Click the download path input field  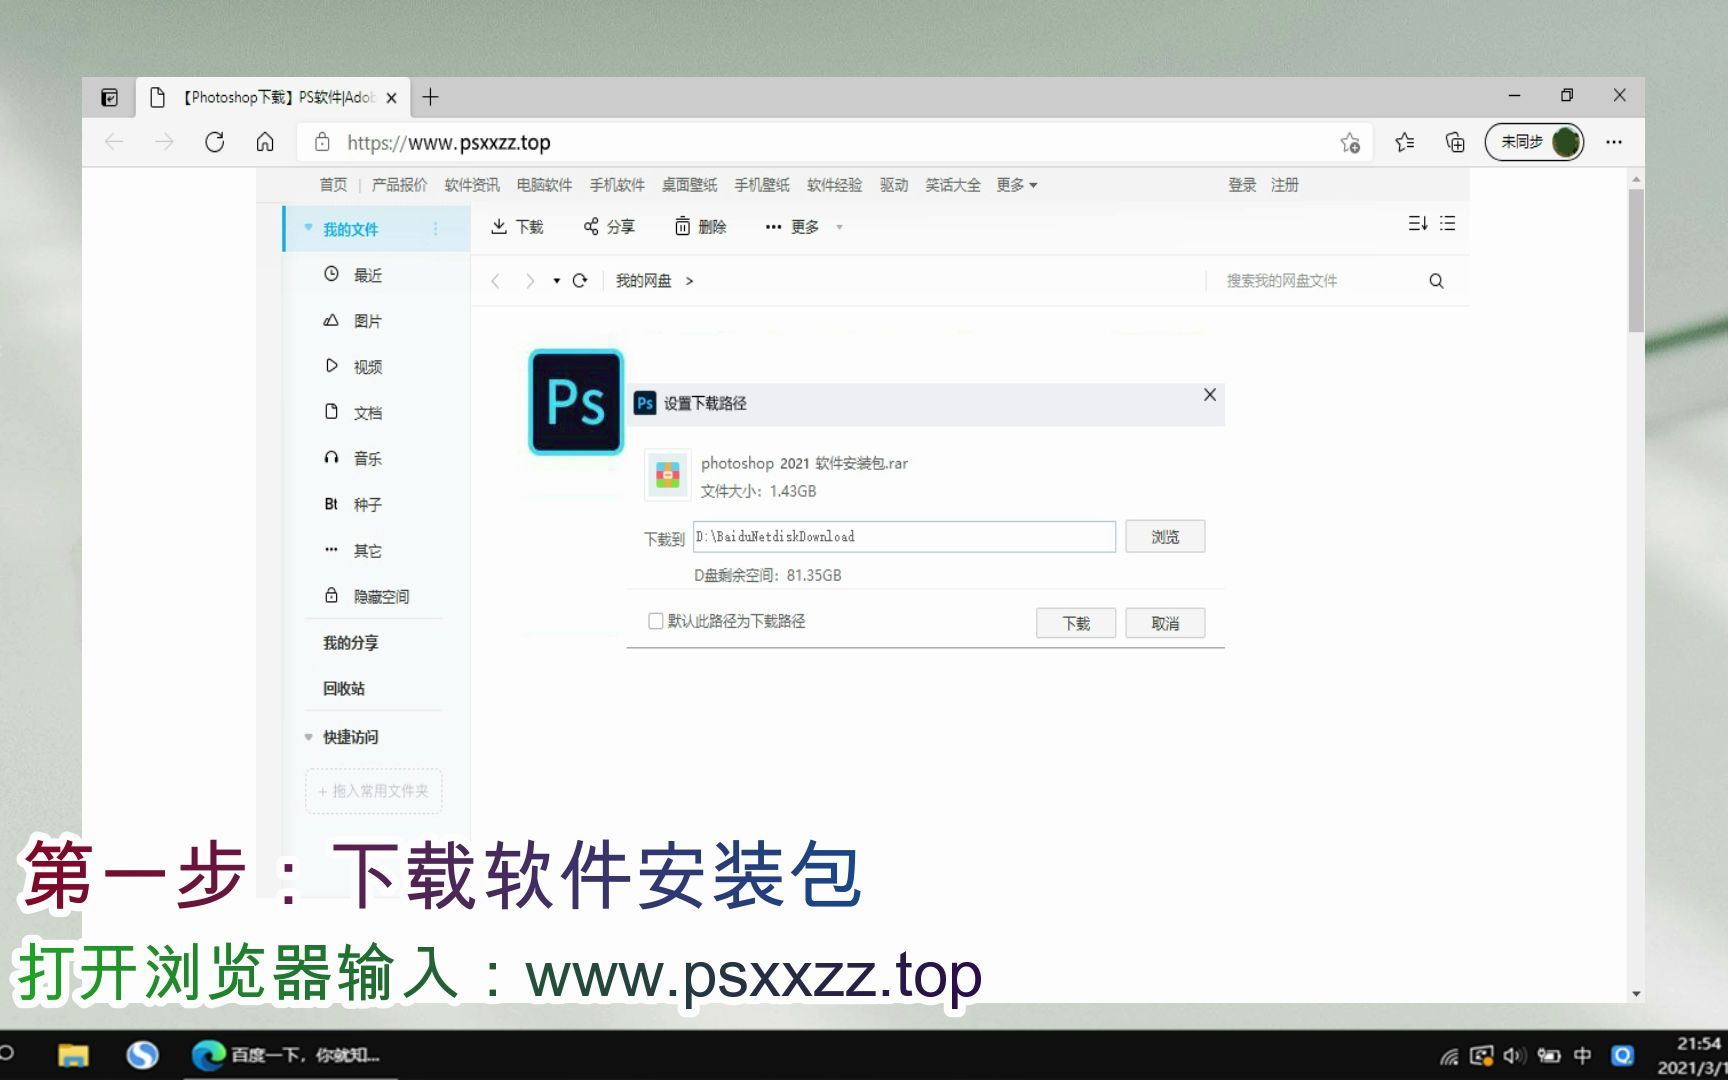point(904,537)
